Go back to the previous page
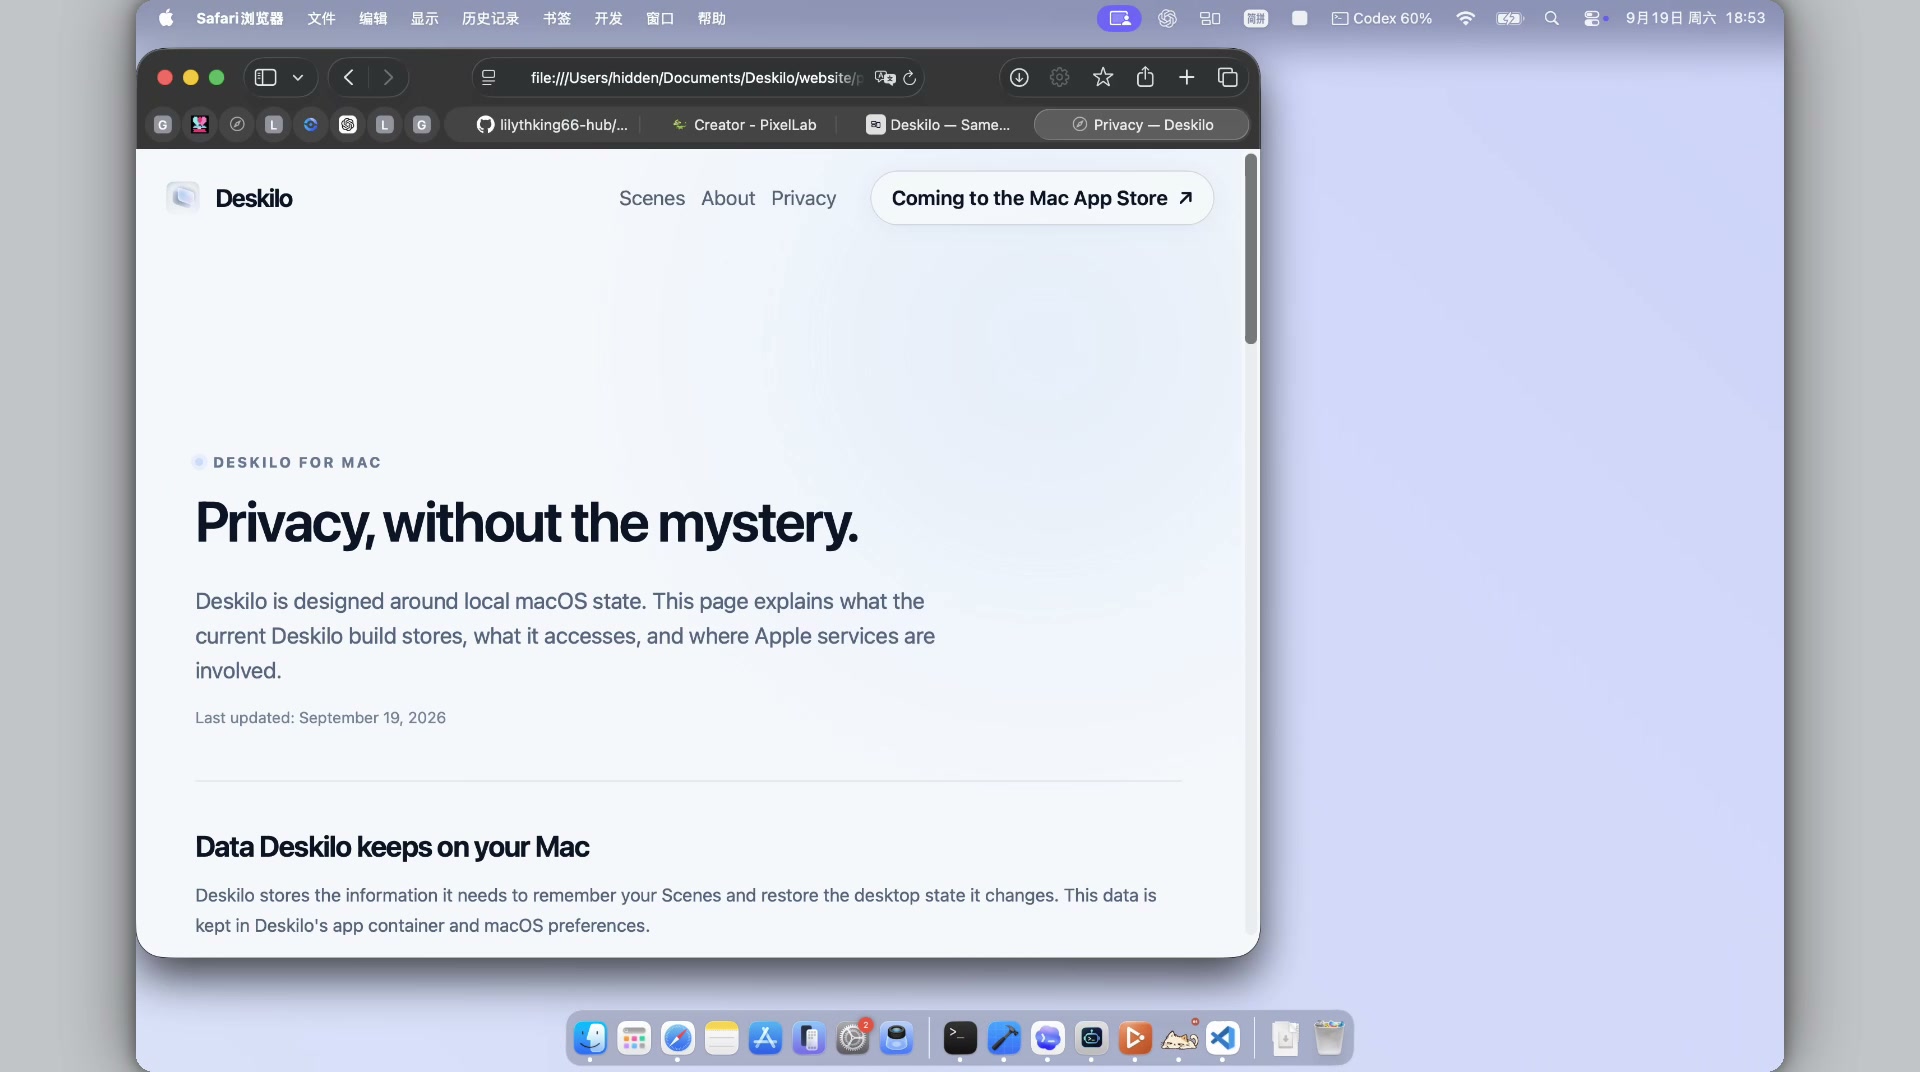This screenshot has height=1072, width=1920. [349, 77]
